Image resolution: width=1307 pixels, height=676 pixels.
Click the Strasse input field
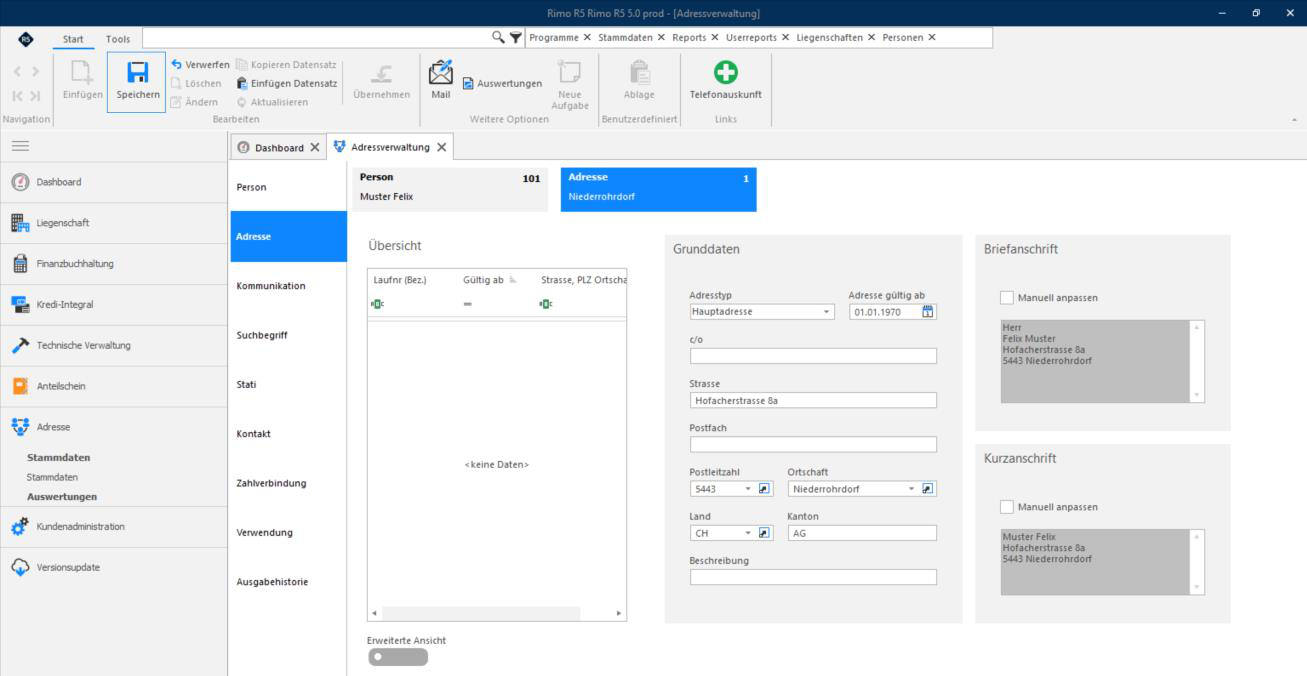pyautogui.click(x=813, y=400)
